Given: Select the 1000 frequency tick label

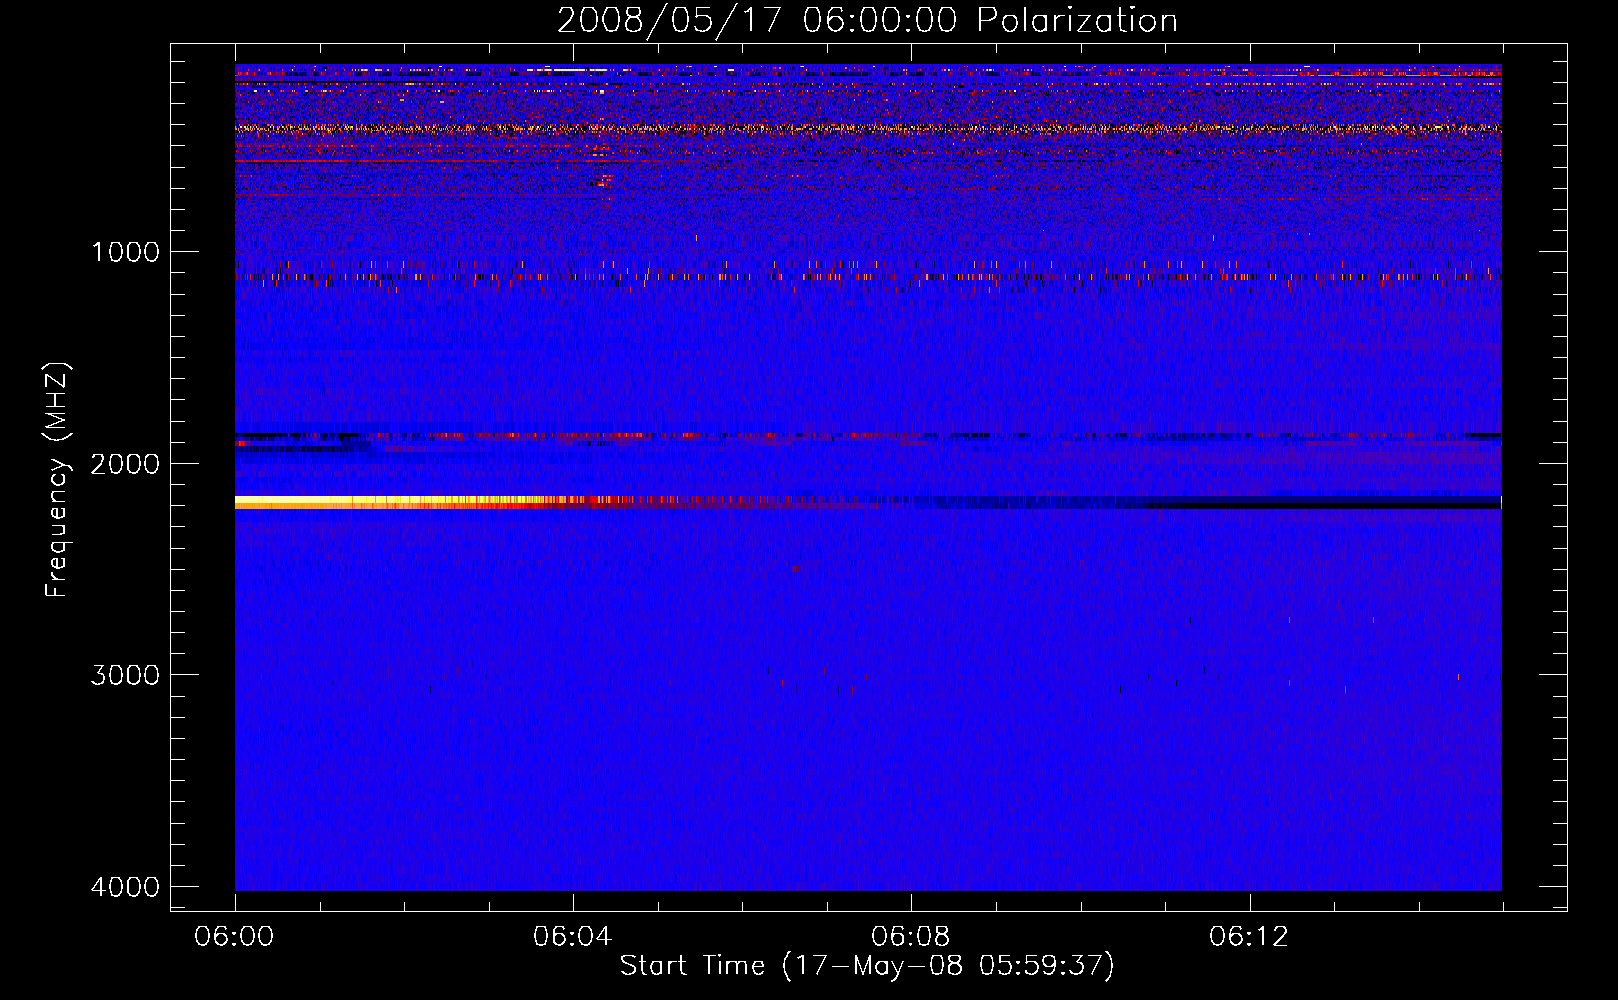Looking at the screenshot, I should click(125, 251).
